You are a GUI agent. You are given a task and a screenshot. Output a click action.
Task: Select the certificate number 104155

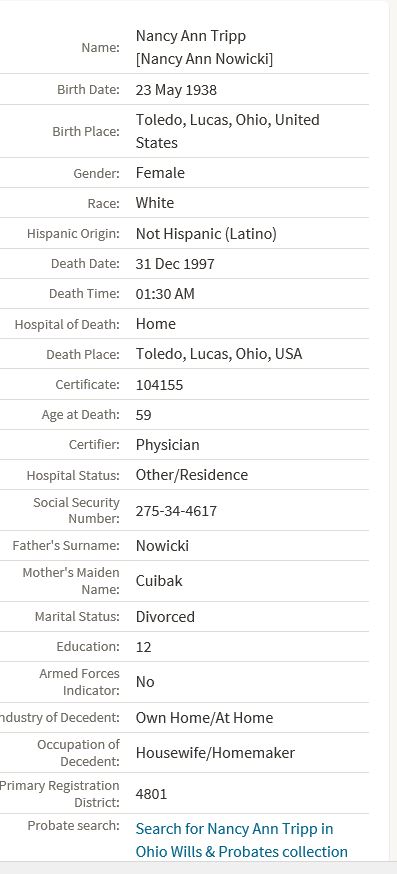(x=159, y=385)
